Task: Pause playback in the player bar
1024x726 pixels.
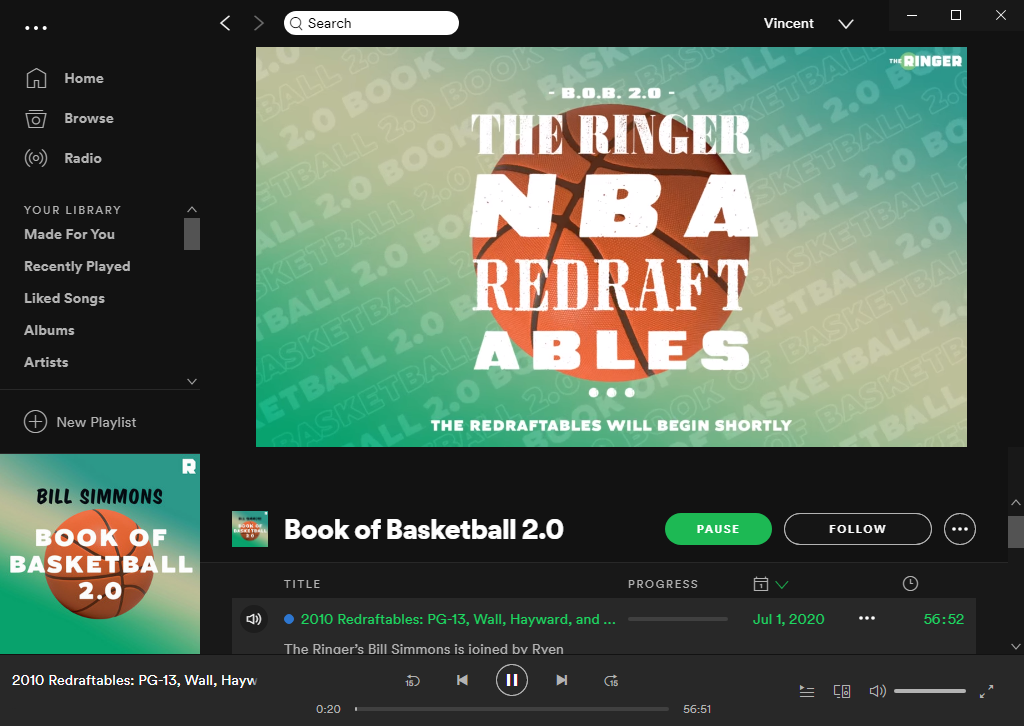Action: click(x=512, y=680)
